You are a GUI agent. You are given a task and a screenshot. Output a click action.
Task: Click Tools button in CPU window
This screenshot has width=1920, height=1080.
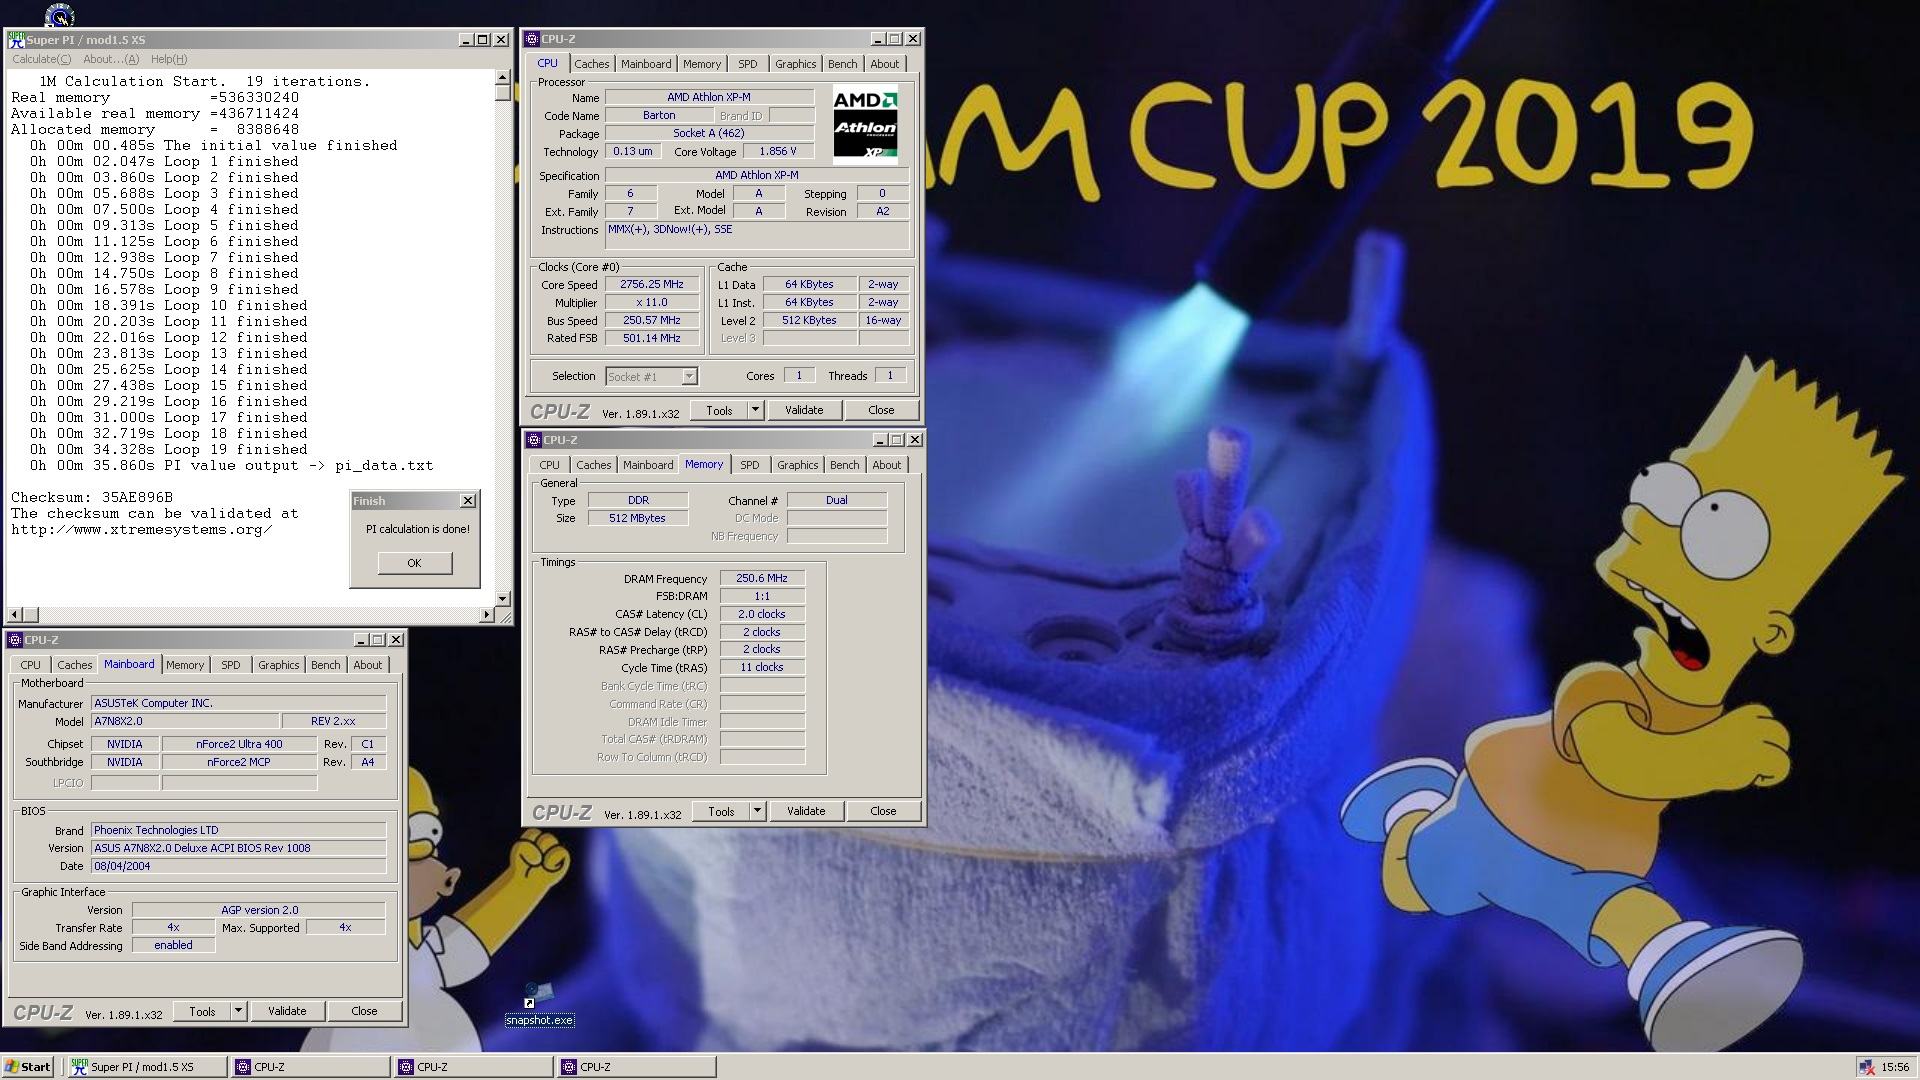pyautogui.click(x=719, y=410)
